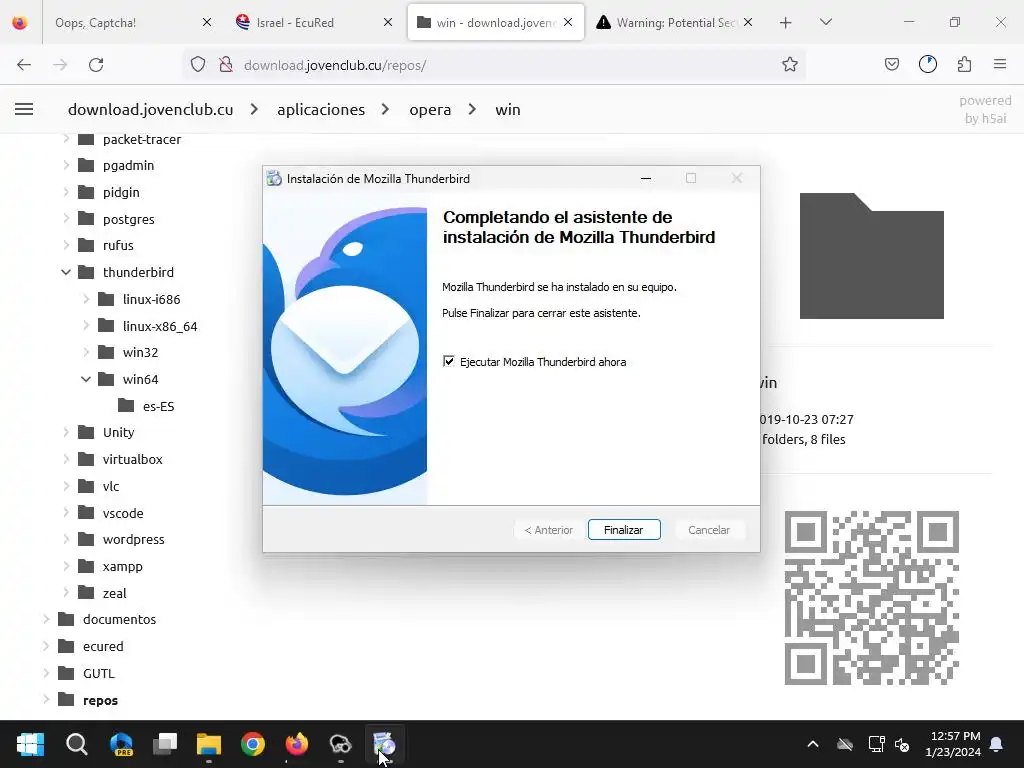
Task: Click the Cancelar button in installer
Action: [709, 530]
